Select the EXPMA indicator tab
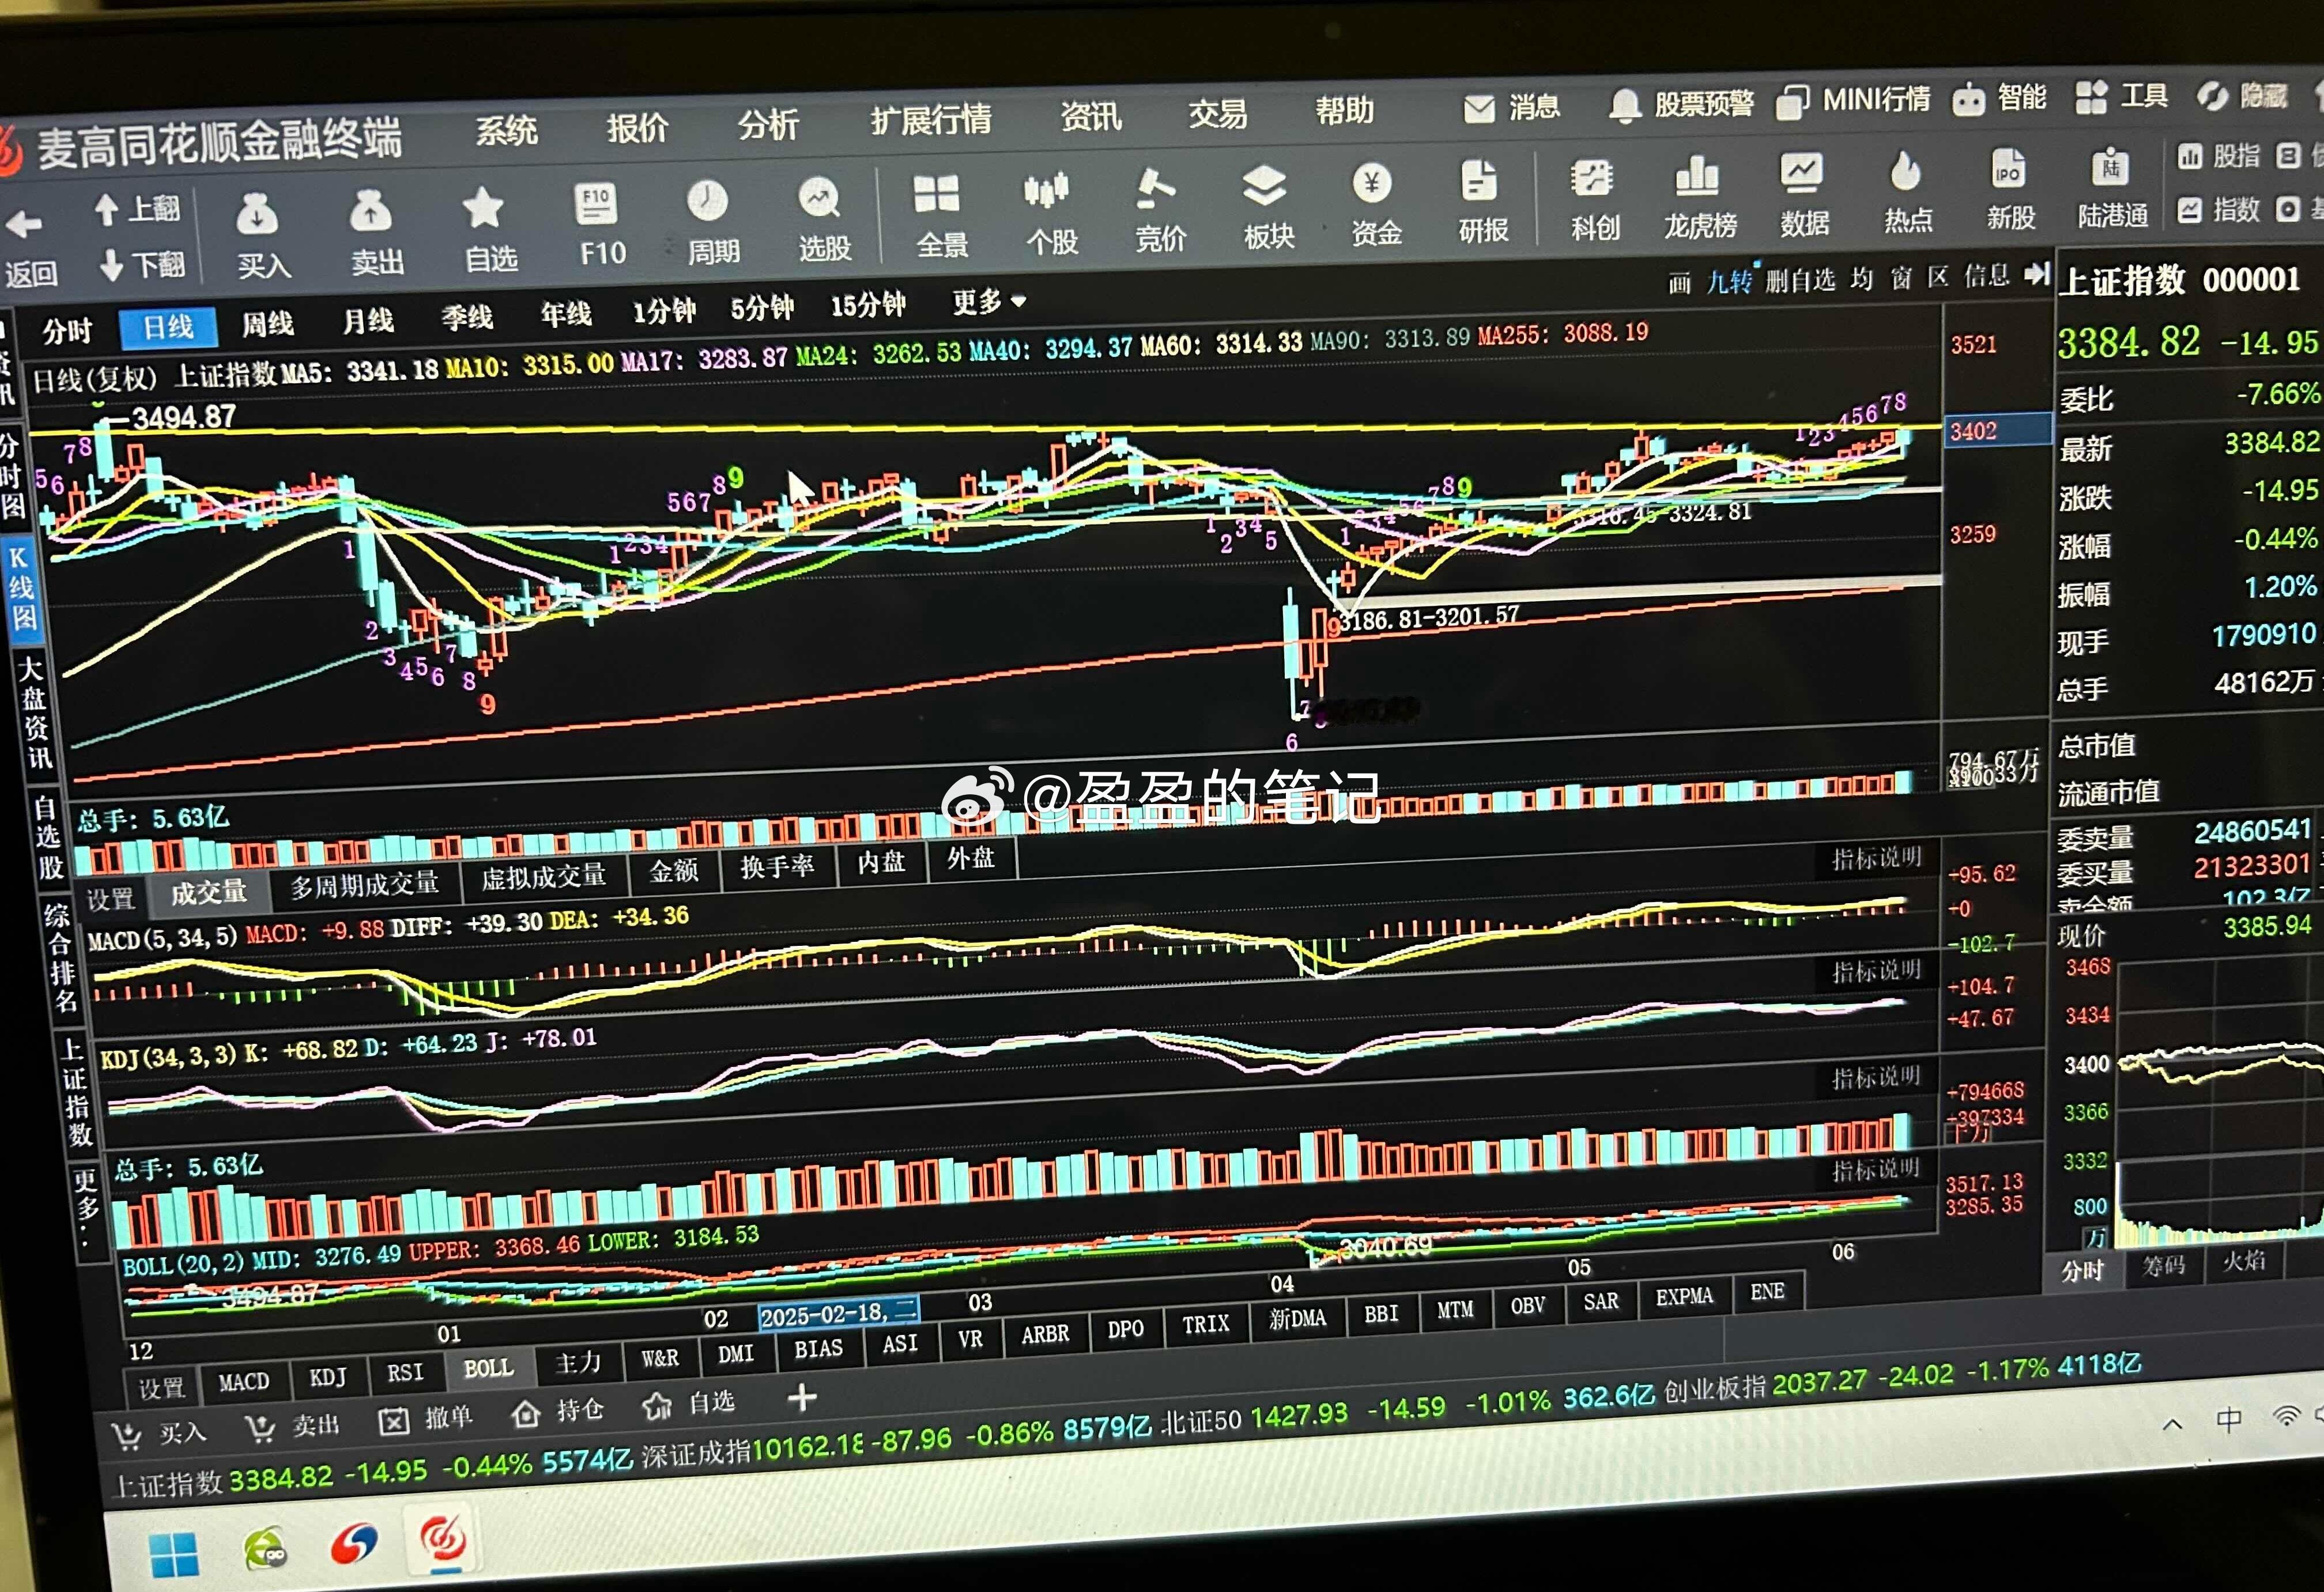 pyautogui.click(x=1684, y=1297)
